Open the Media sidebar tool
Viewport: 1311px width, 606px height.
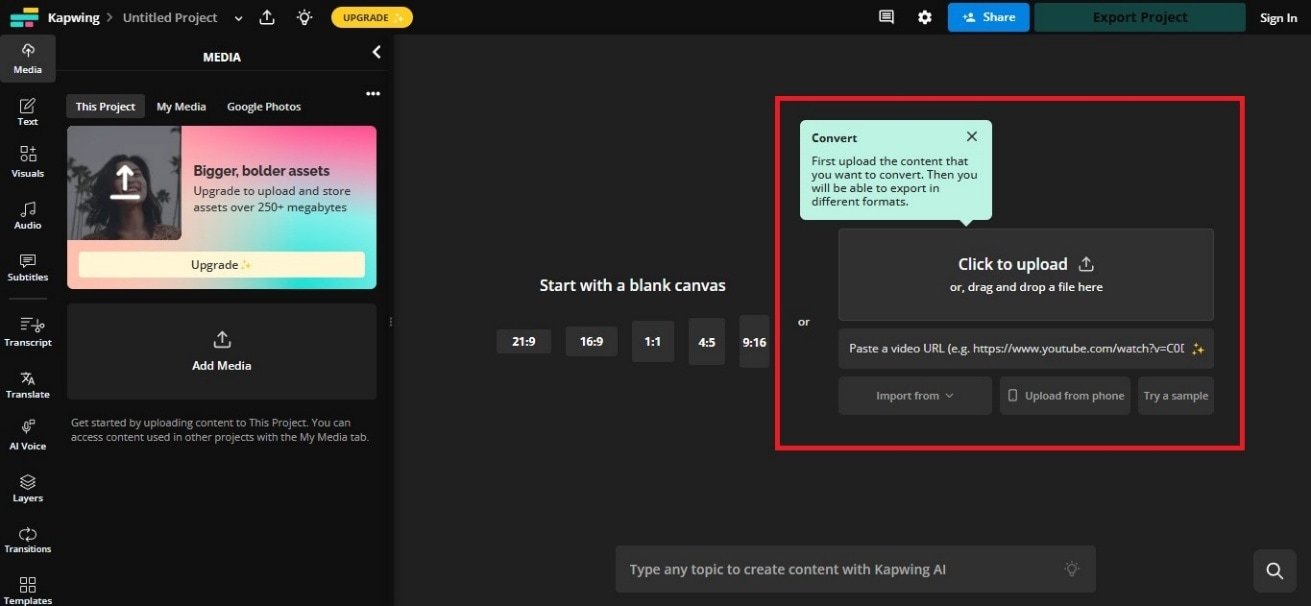28,59
